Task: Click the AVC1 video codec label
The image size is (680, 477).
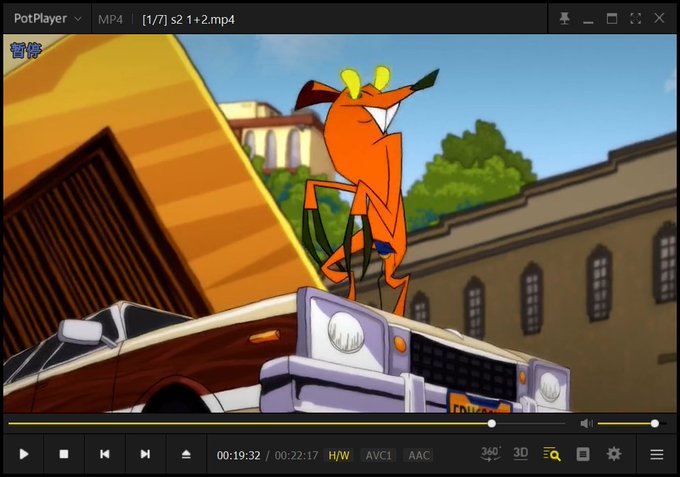Action: tap(379, 455)
